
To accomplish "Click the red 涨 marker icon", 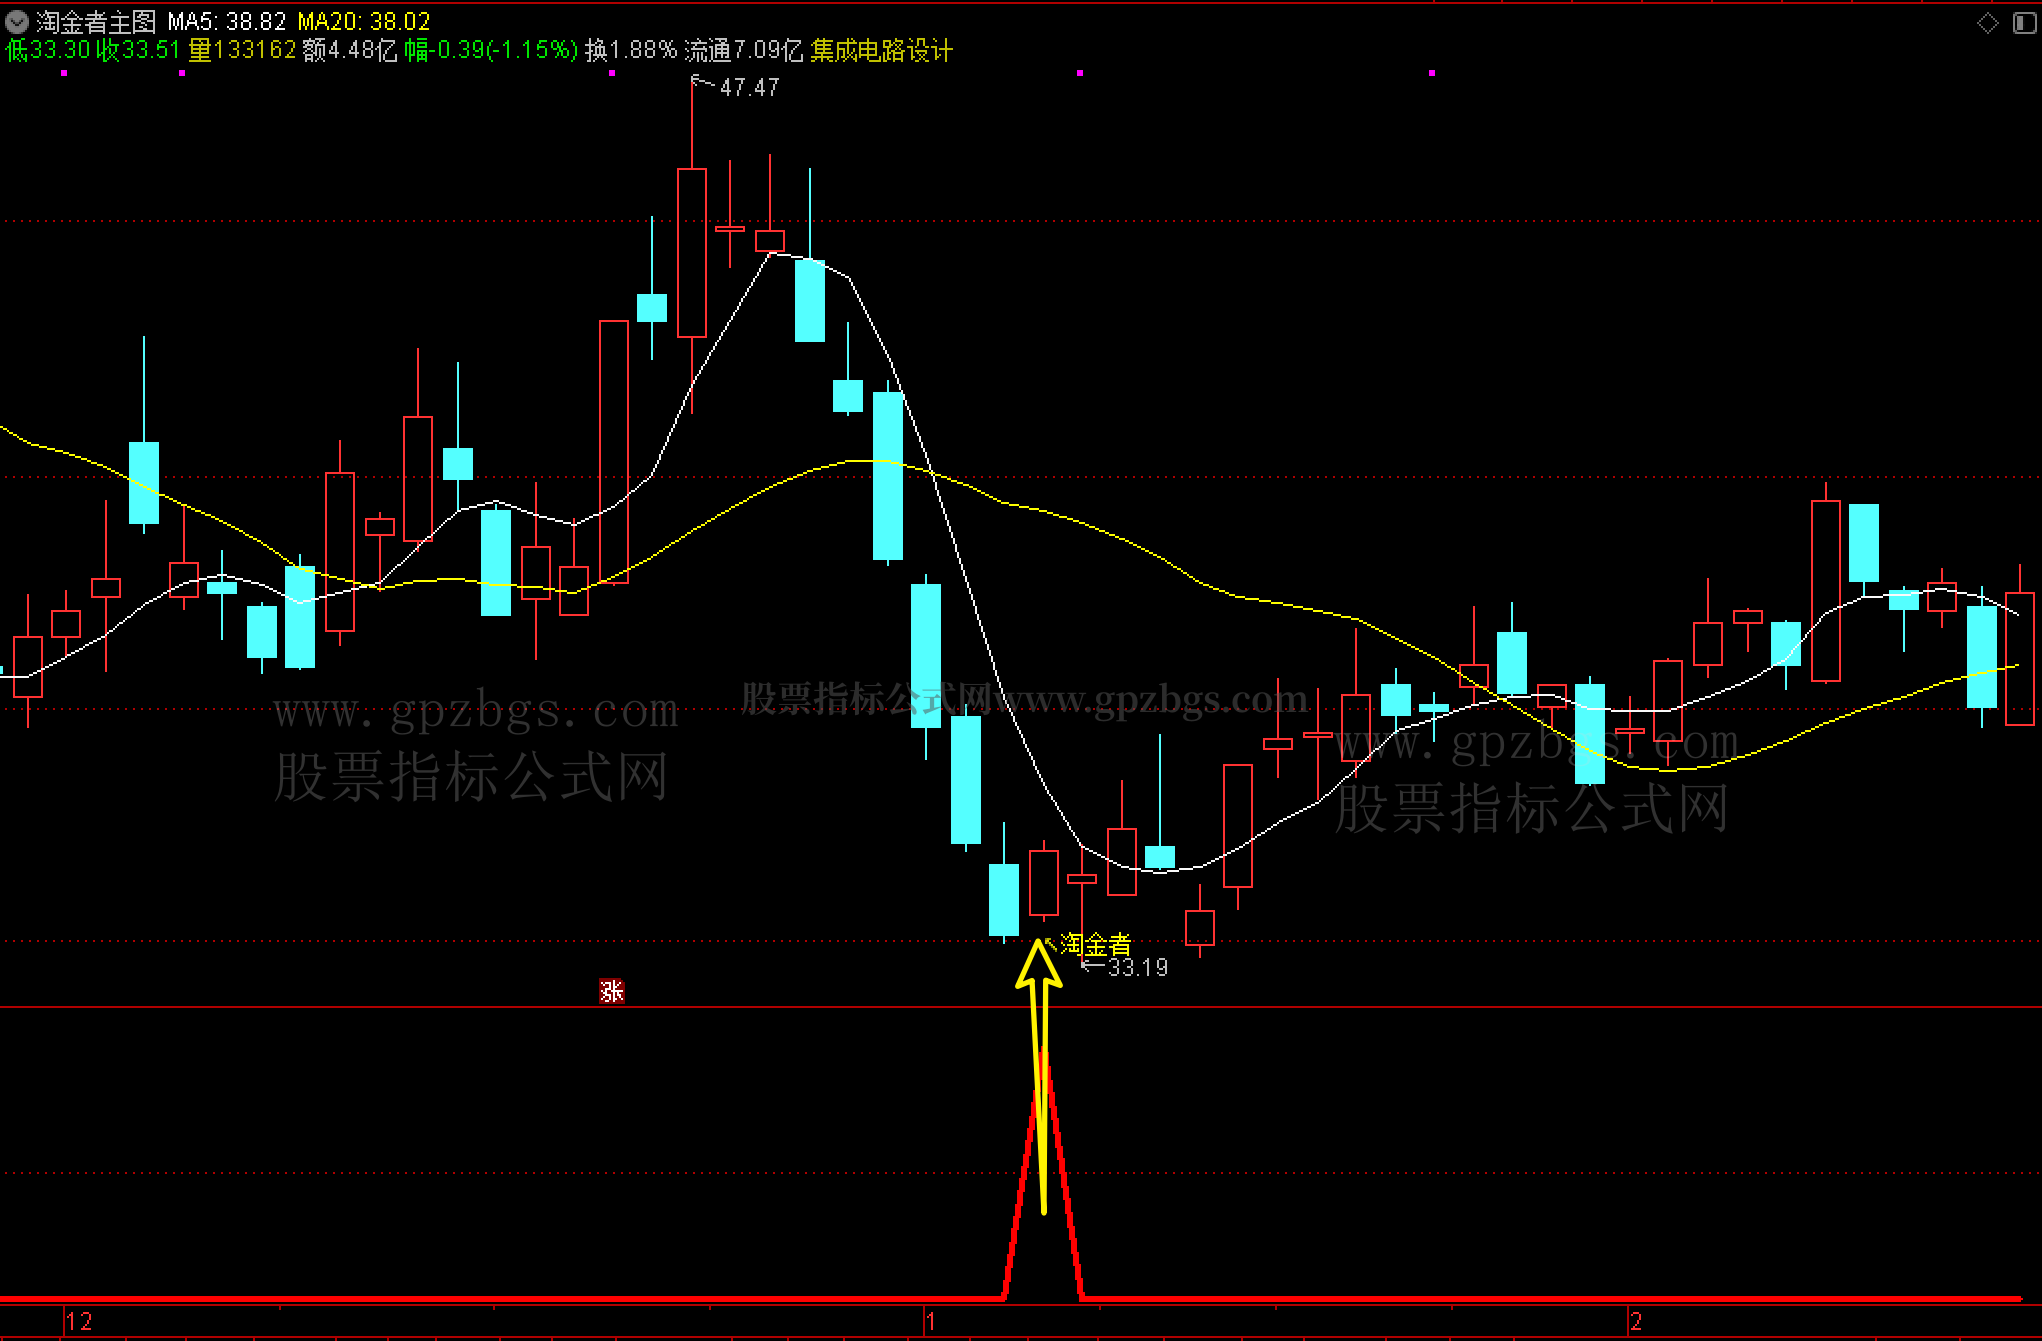I will (x=612, y=991).
